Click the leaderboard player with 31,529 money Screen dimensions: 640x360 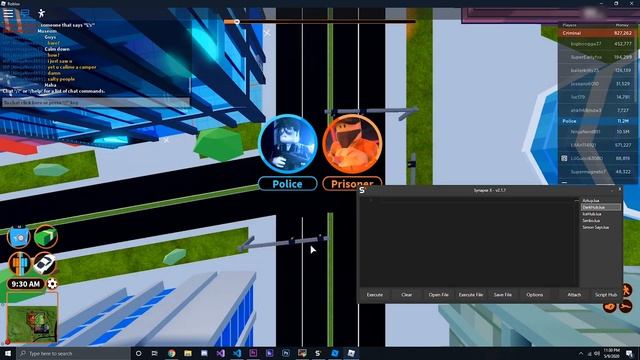pyautogui.click(x=596, y=84)
